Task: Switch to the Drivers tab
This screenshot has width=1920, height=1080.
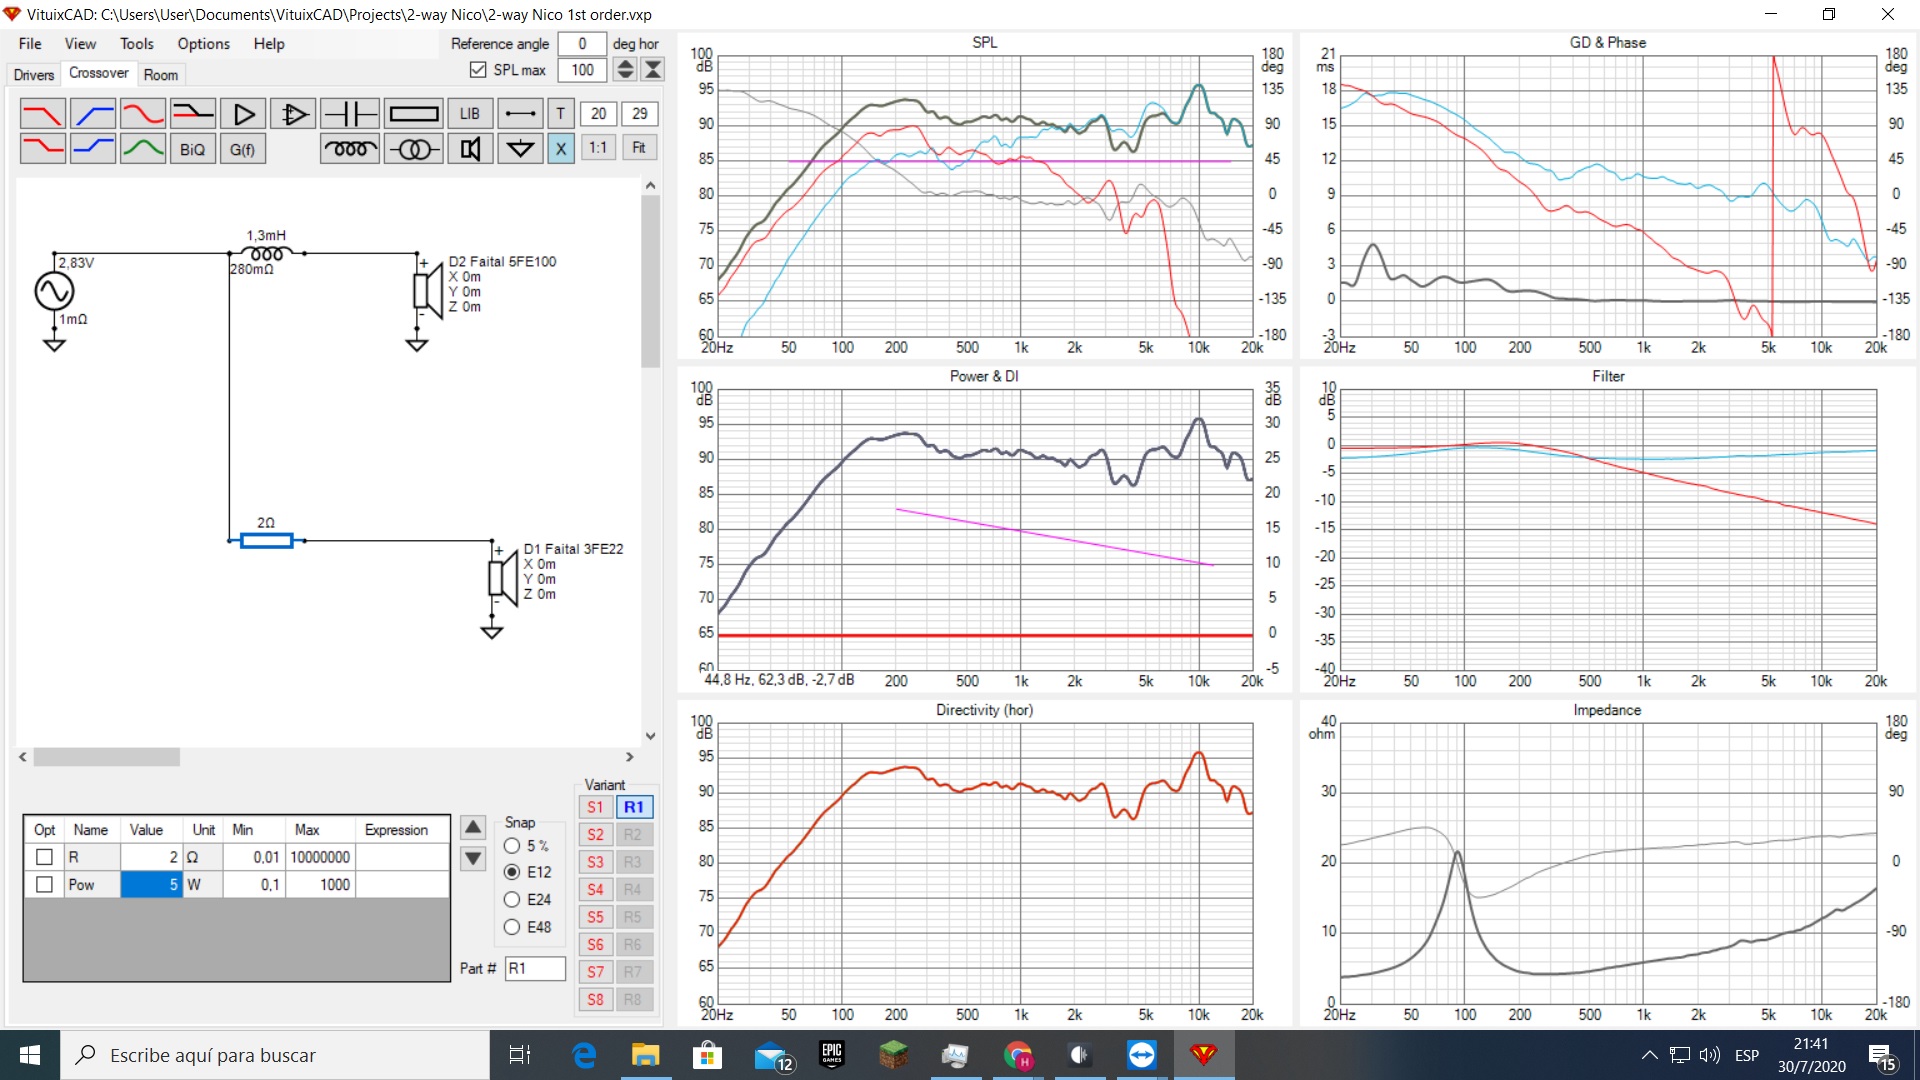Action: [34, 75]
